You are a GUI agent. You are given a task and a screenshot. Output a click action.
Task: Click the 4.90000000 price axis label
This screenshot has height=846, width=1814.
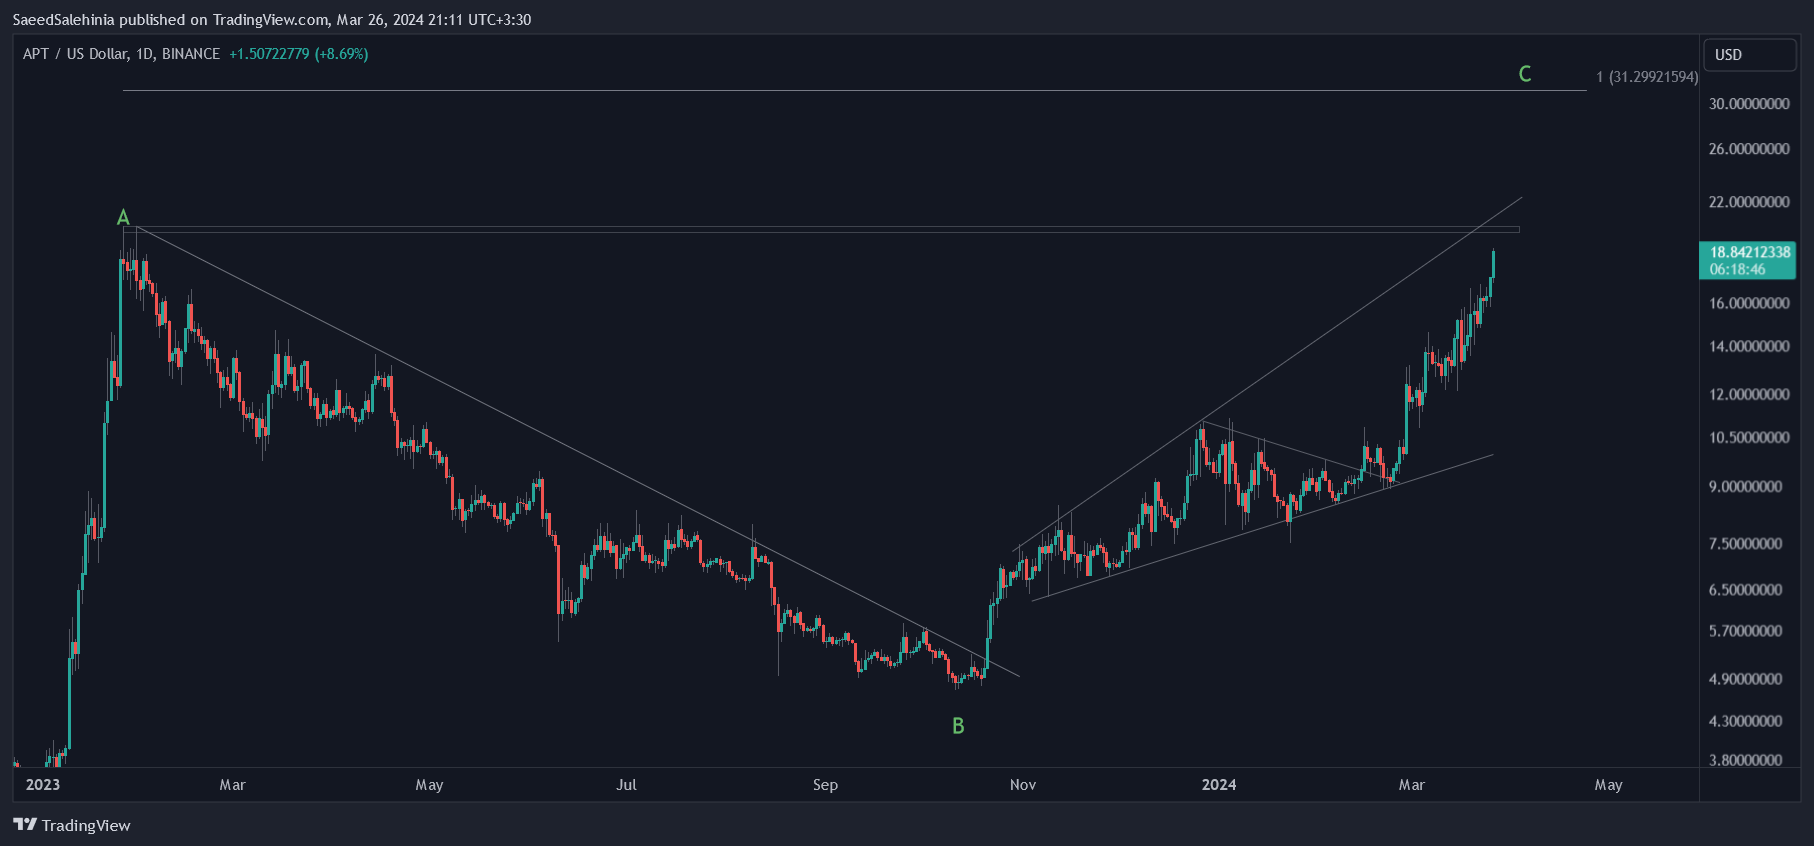(x=1745, y=679)
